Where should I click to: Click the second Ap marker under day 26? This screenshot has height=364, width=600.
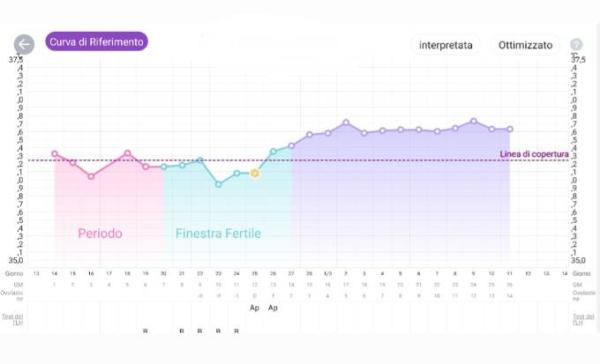pos(273,308)
